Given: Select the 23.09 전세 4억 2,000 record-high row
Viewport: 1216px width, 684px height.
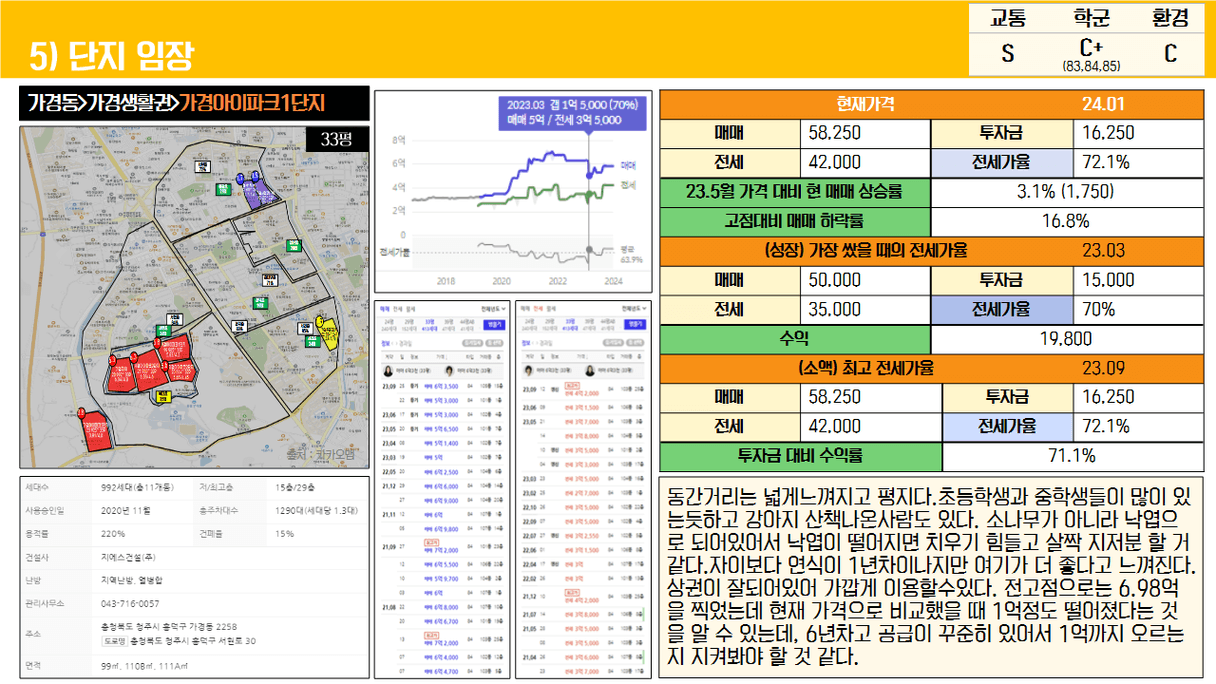Looking at the screenshot, I should click(x=583, y=389).
